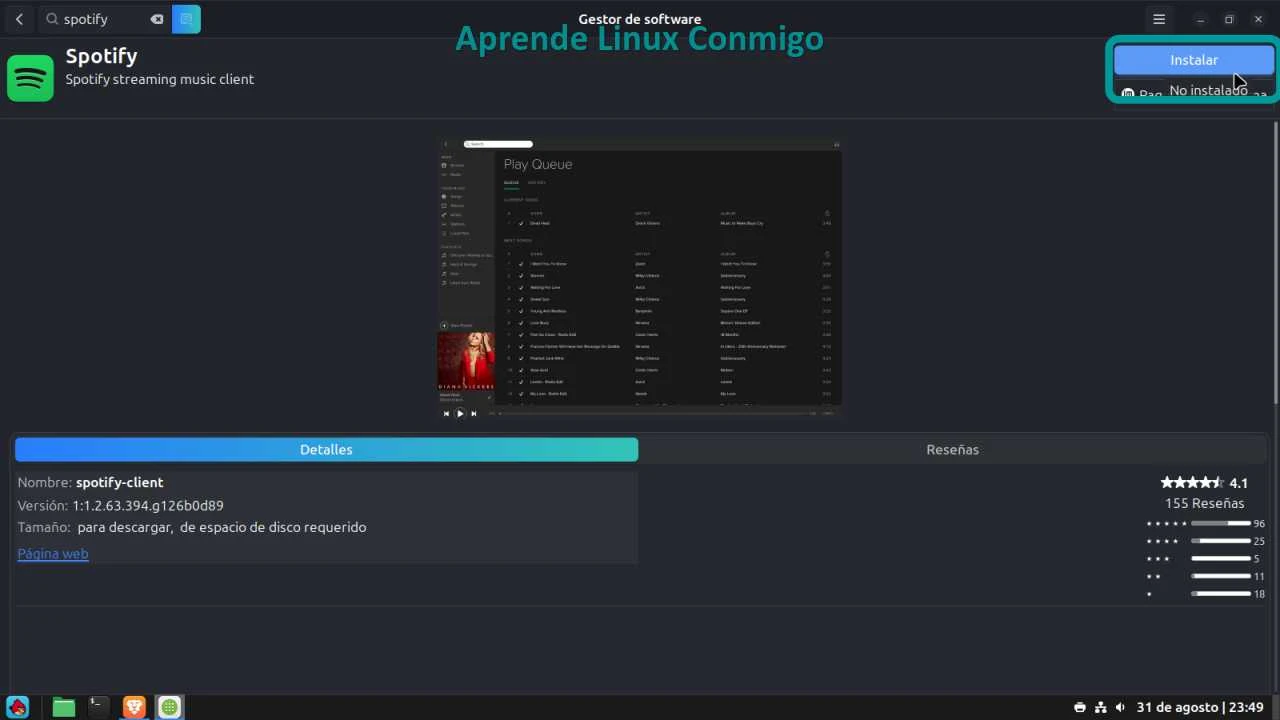Click the four-star rating bar showing 25
Screen dimensions: 1280x720
click(1221, 541)
